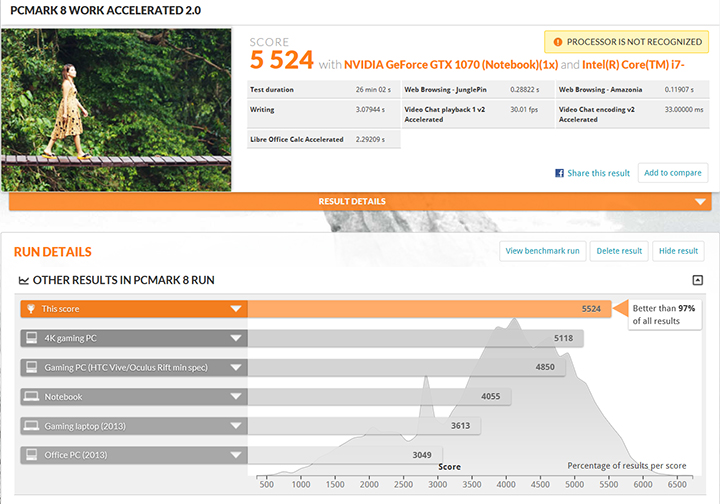Expand the Notebook row dropdown arrow
The image size is (720, 504).
pyautogui.click(x=236, y=397)
